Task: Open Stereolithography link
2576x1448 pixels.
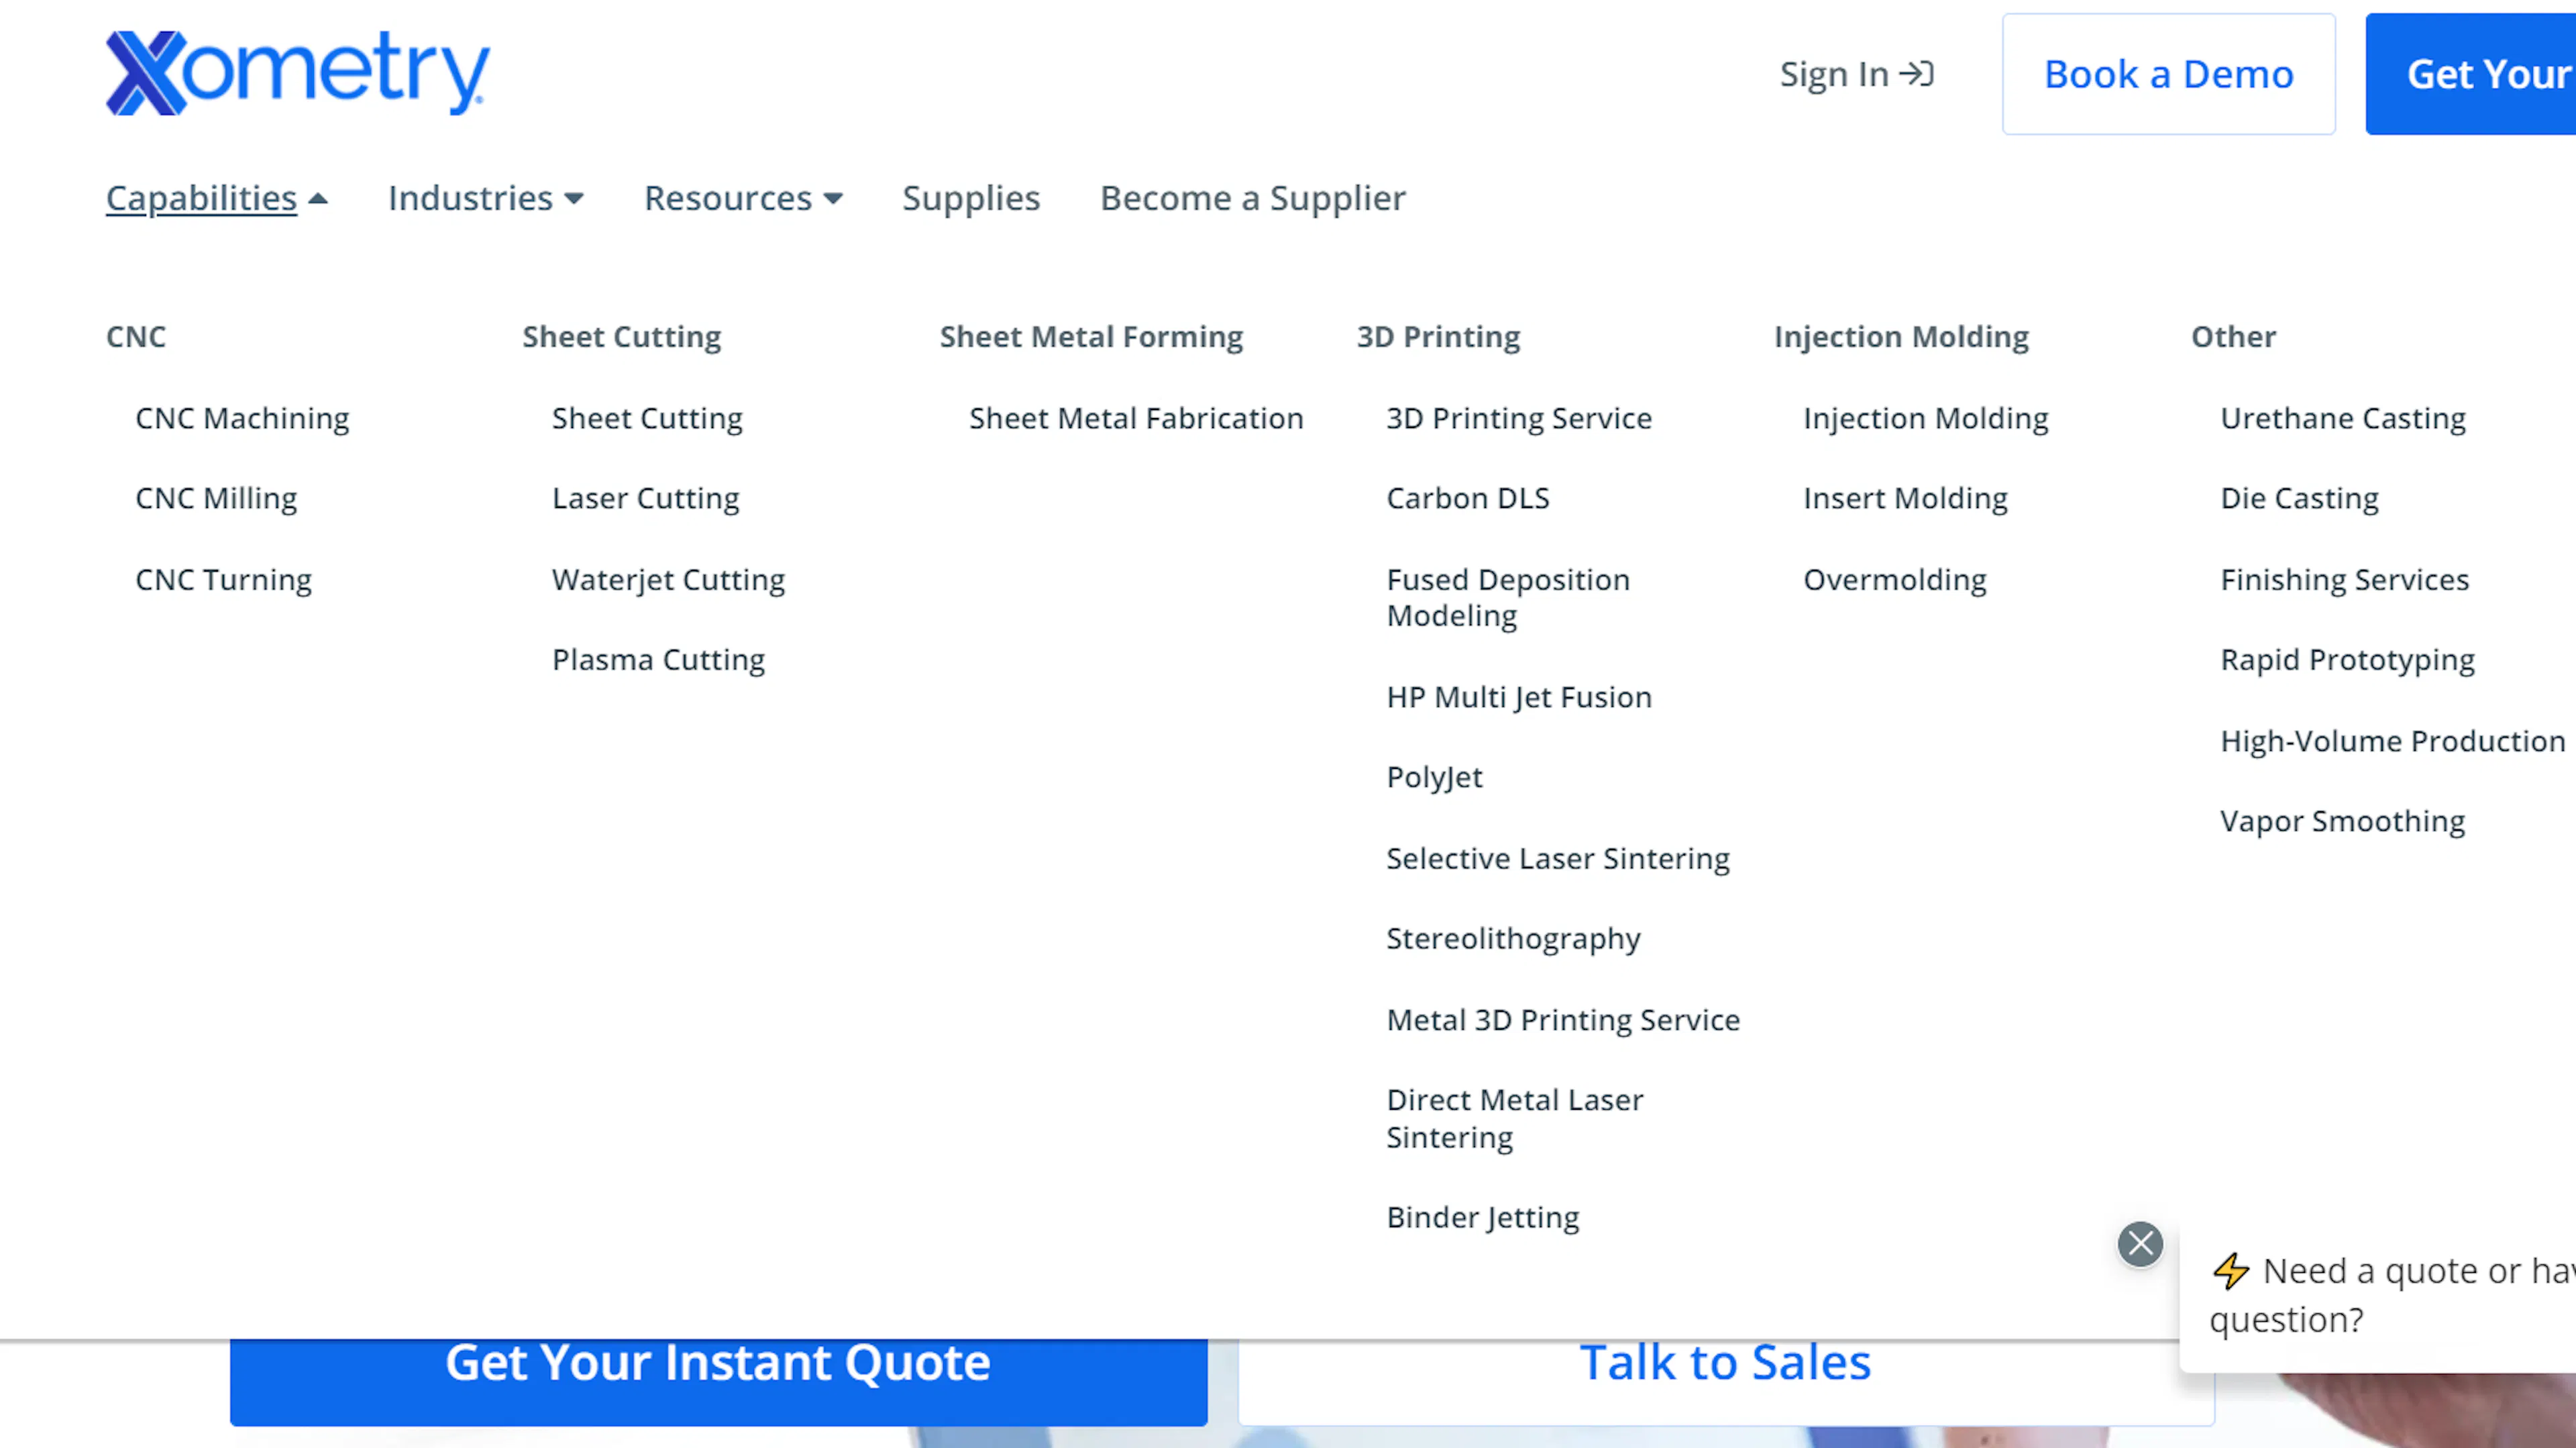Action: pos(1513,938)
